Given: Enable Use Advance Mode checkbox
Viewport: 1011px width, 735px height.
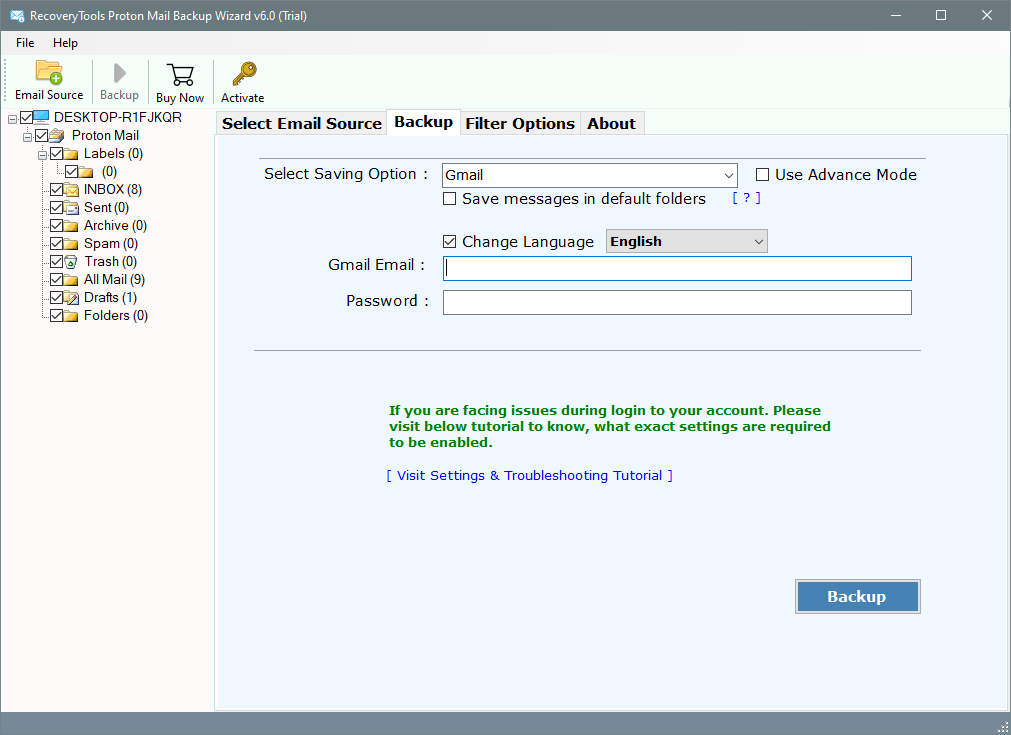Looking at the screenshot, I should pyautogui.click(x=762, y=175).
